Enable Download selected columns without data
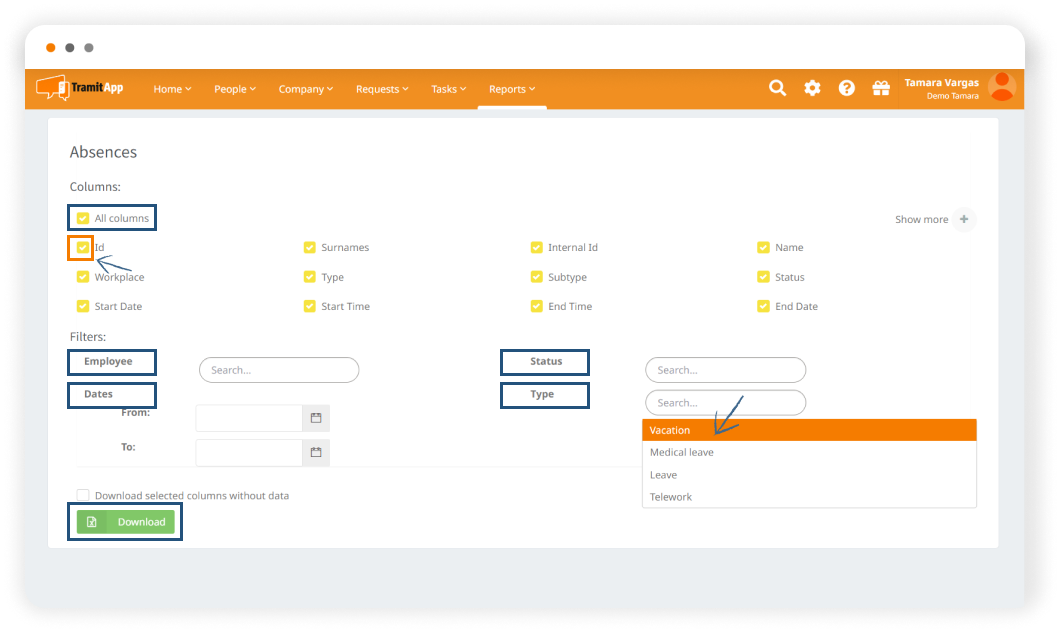Screen dimensions: 1061x633 pos(83,495)
